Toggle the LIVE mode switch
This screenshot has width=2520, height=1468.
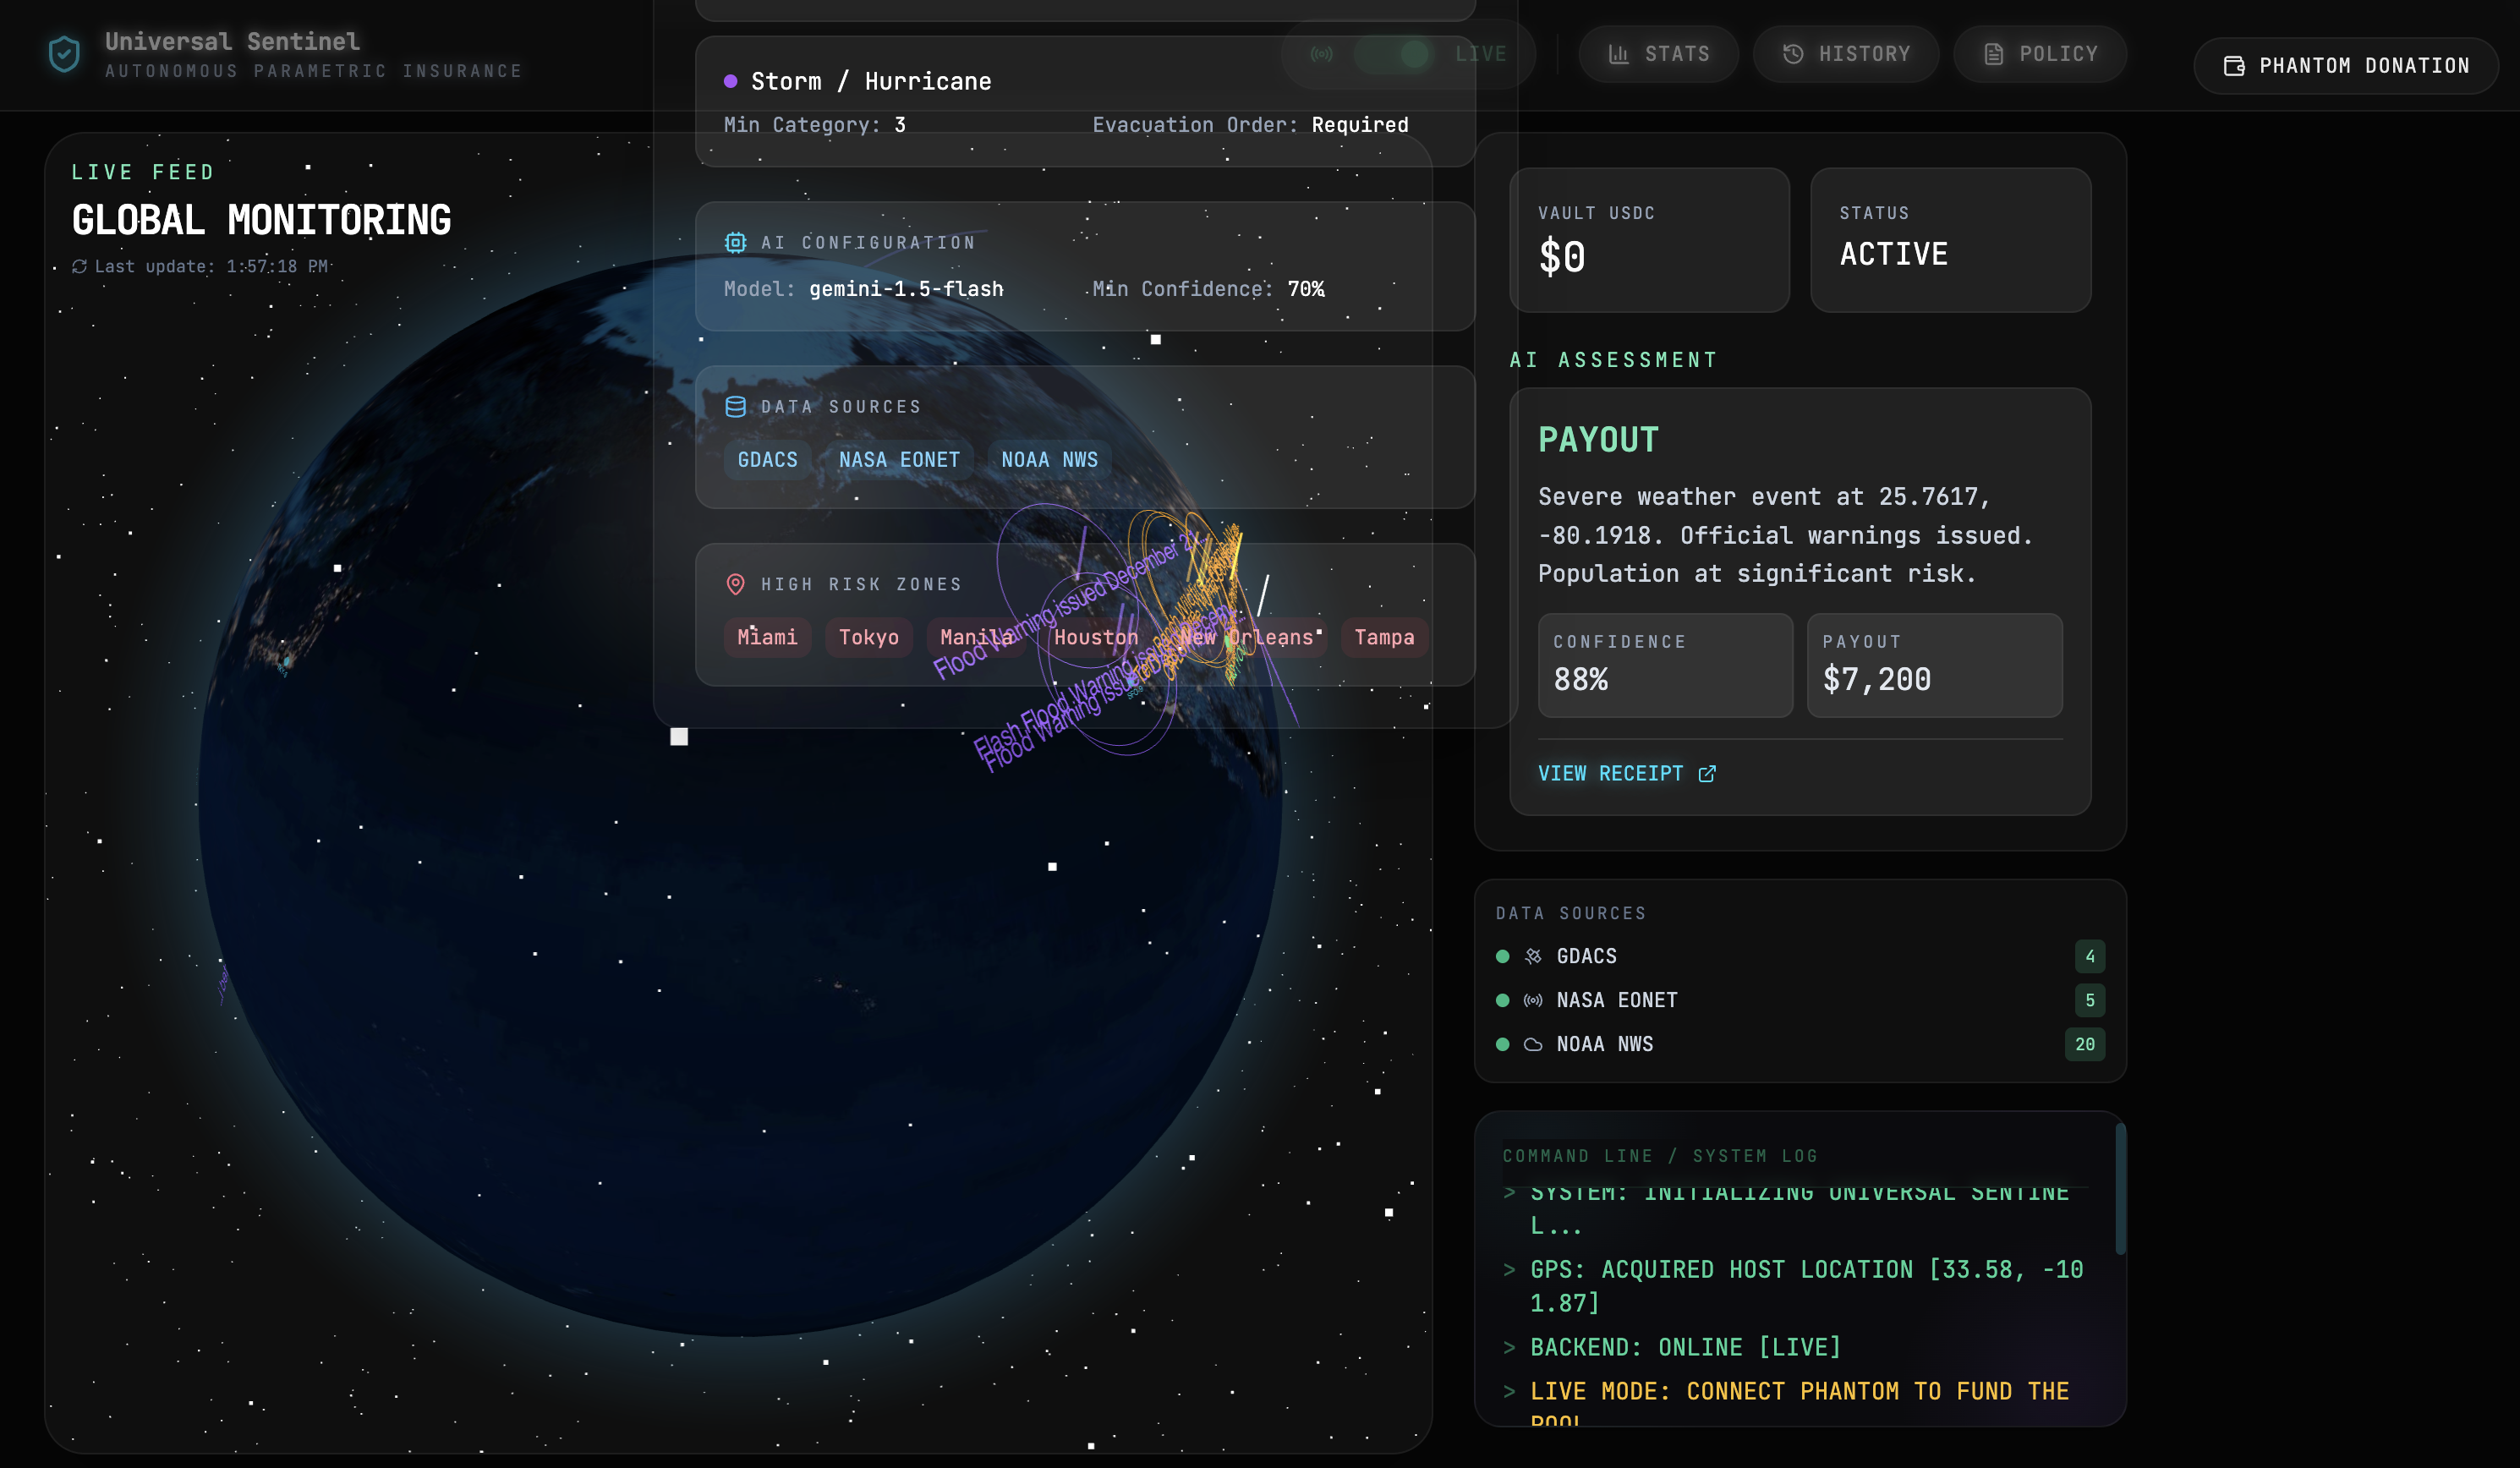coord(1394,54)
